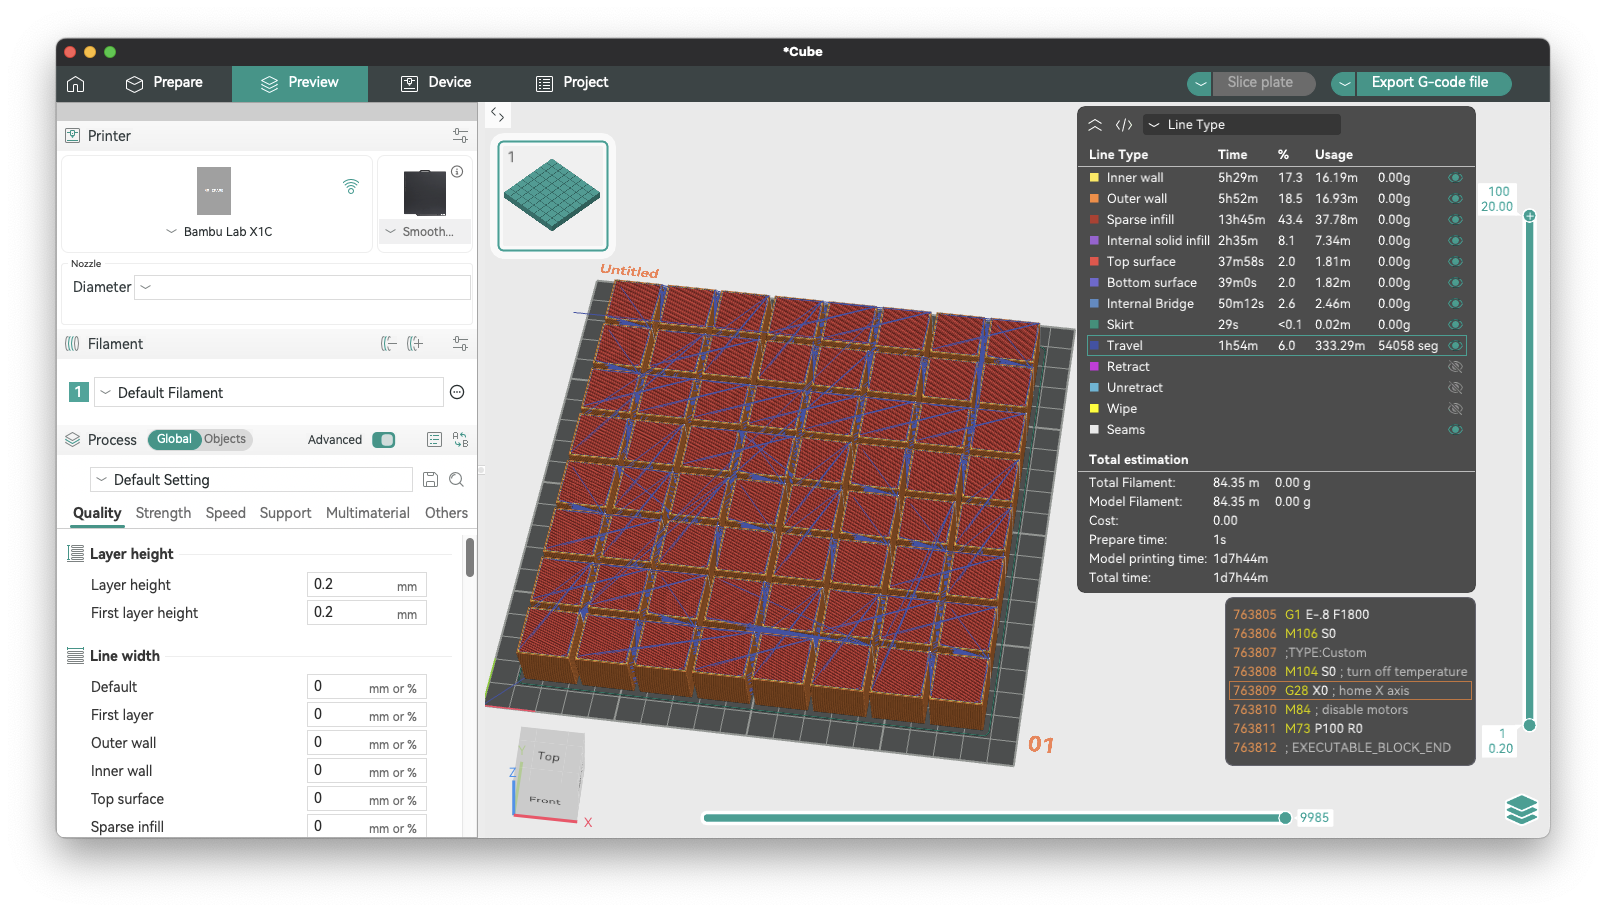Search process settings with magnifier icon

[x=456, y=480]
